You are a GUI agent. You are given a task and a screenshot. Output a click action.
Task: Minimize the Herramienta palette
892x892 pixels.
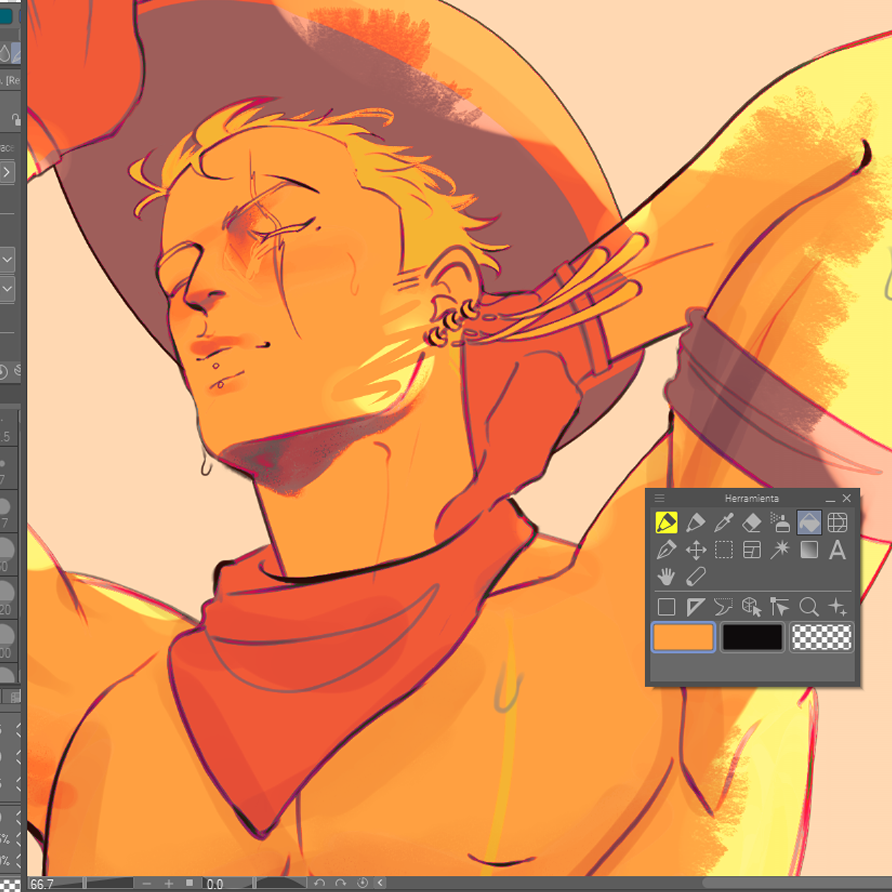(830, 499)
